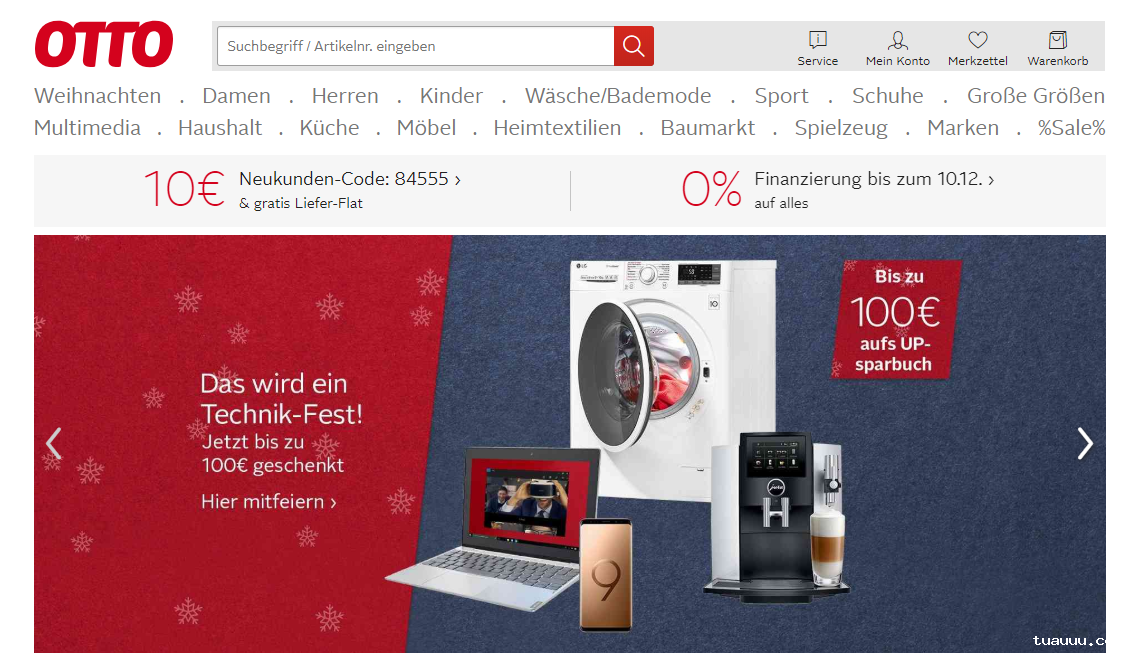1123x657 pixels.
Task: Open the Service icon
Action: [817, 39]
